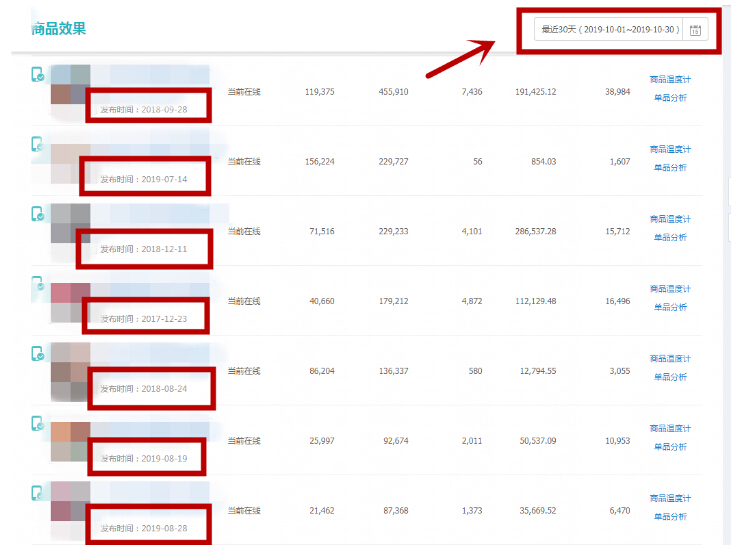This screenshot has width=733, height=557.
Task: Open 单品分析 for product published 2018-12-11
Action: [670, 238]
